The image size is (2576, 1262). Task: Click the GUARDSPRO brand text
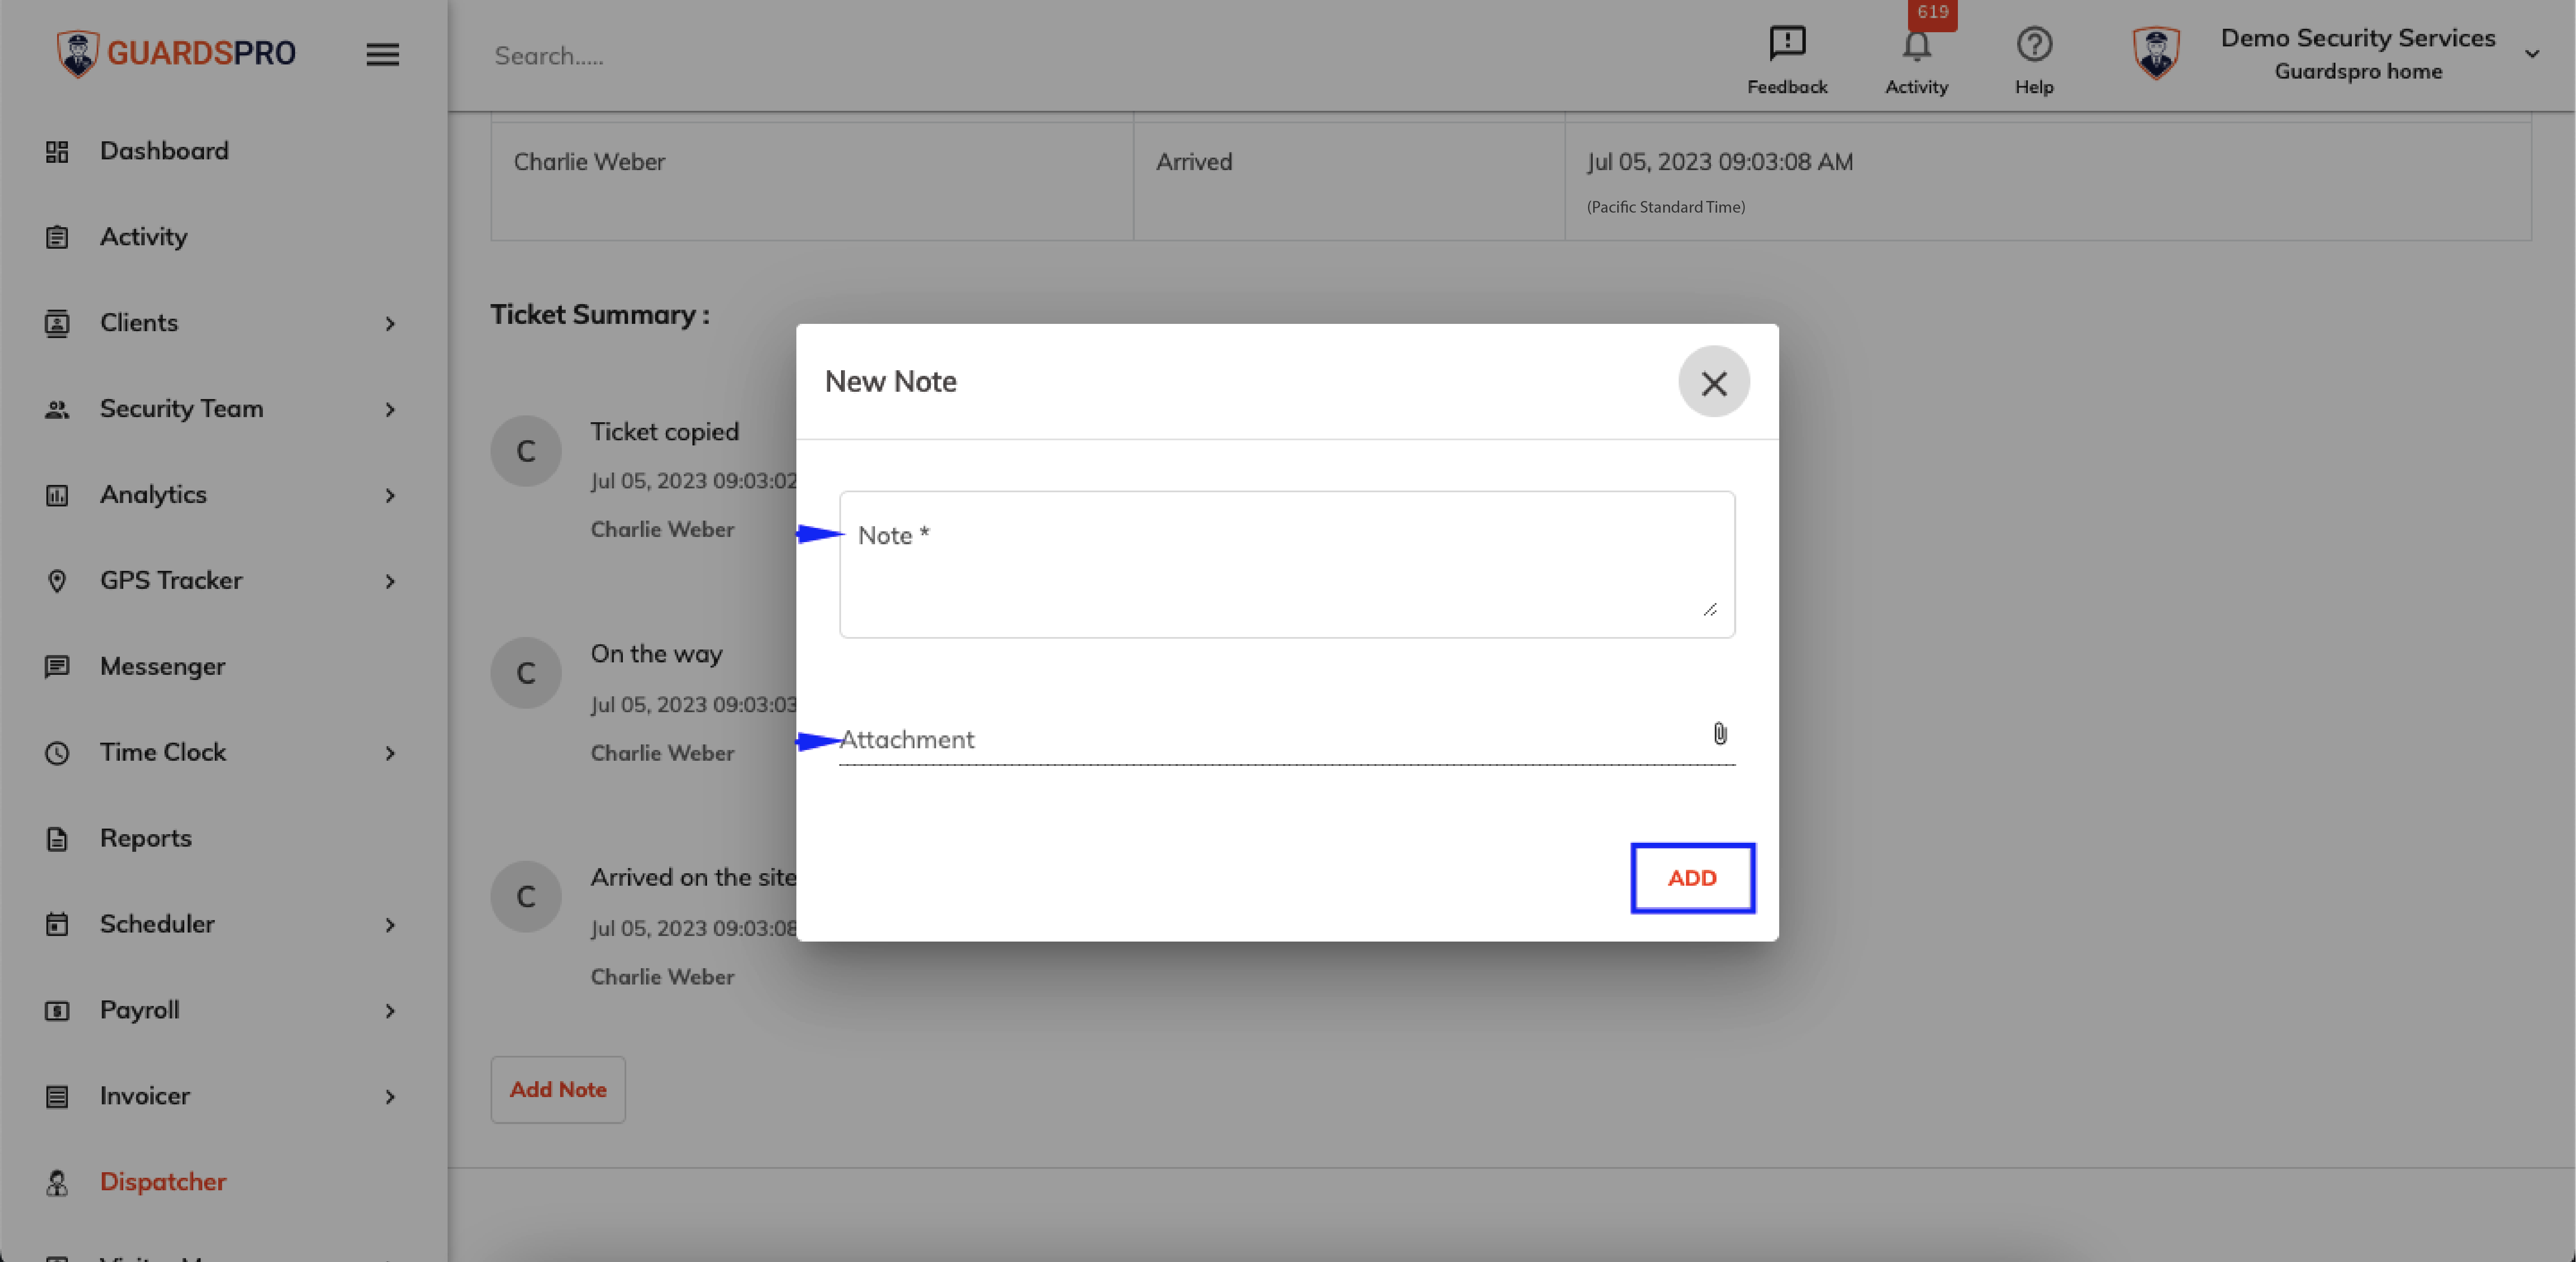point(202,53)
